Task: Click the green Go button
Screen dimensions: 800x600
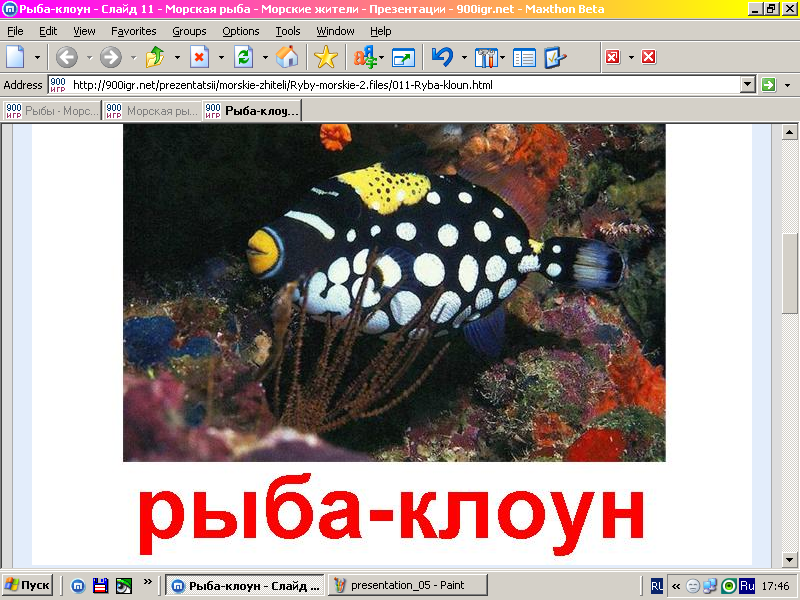Action: 768,85
